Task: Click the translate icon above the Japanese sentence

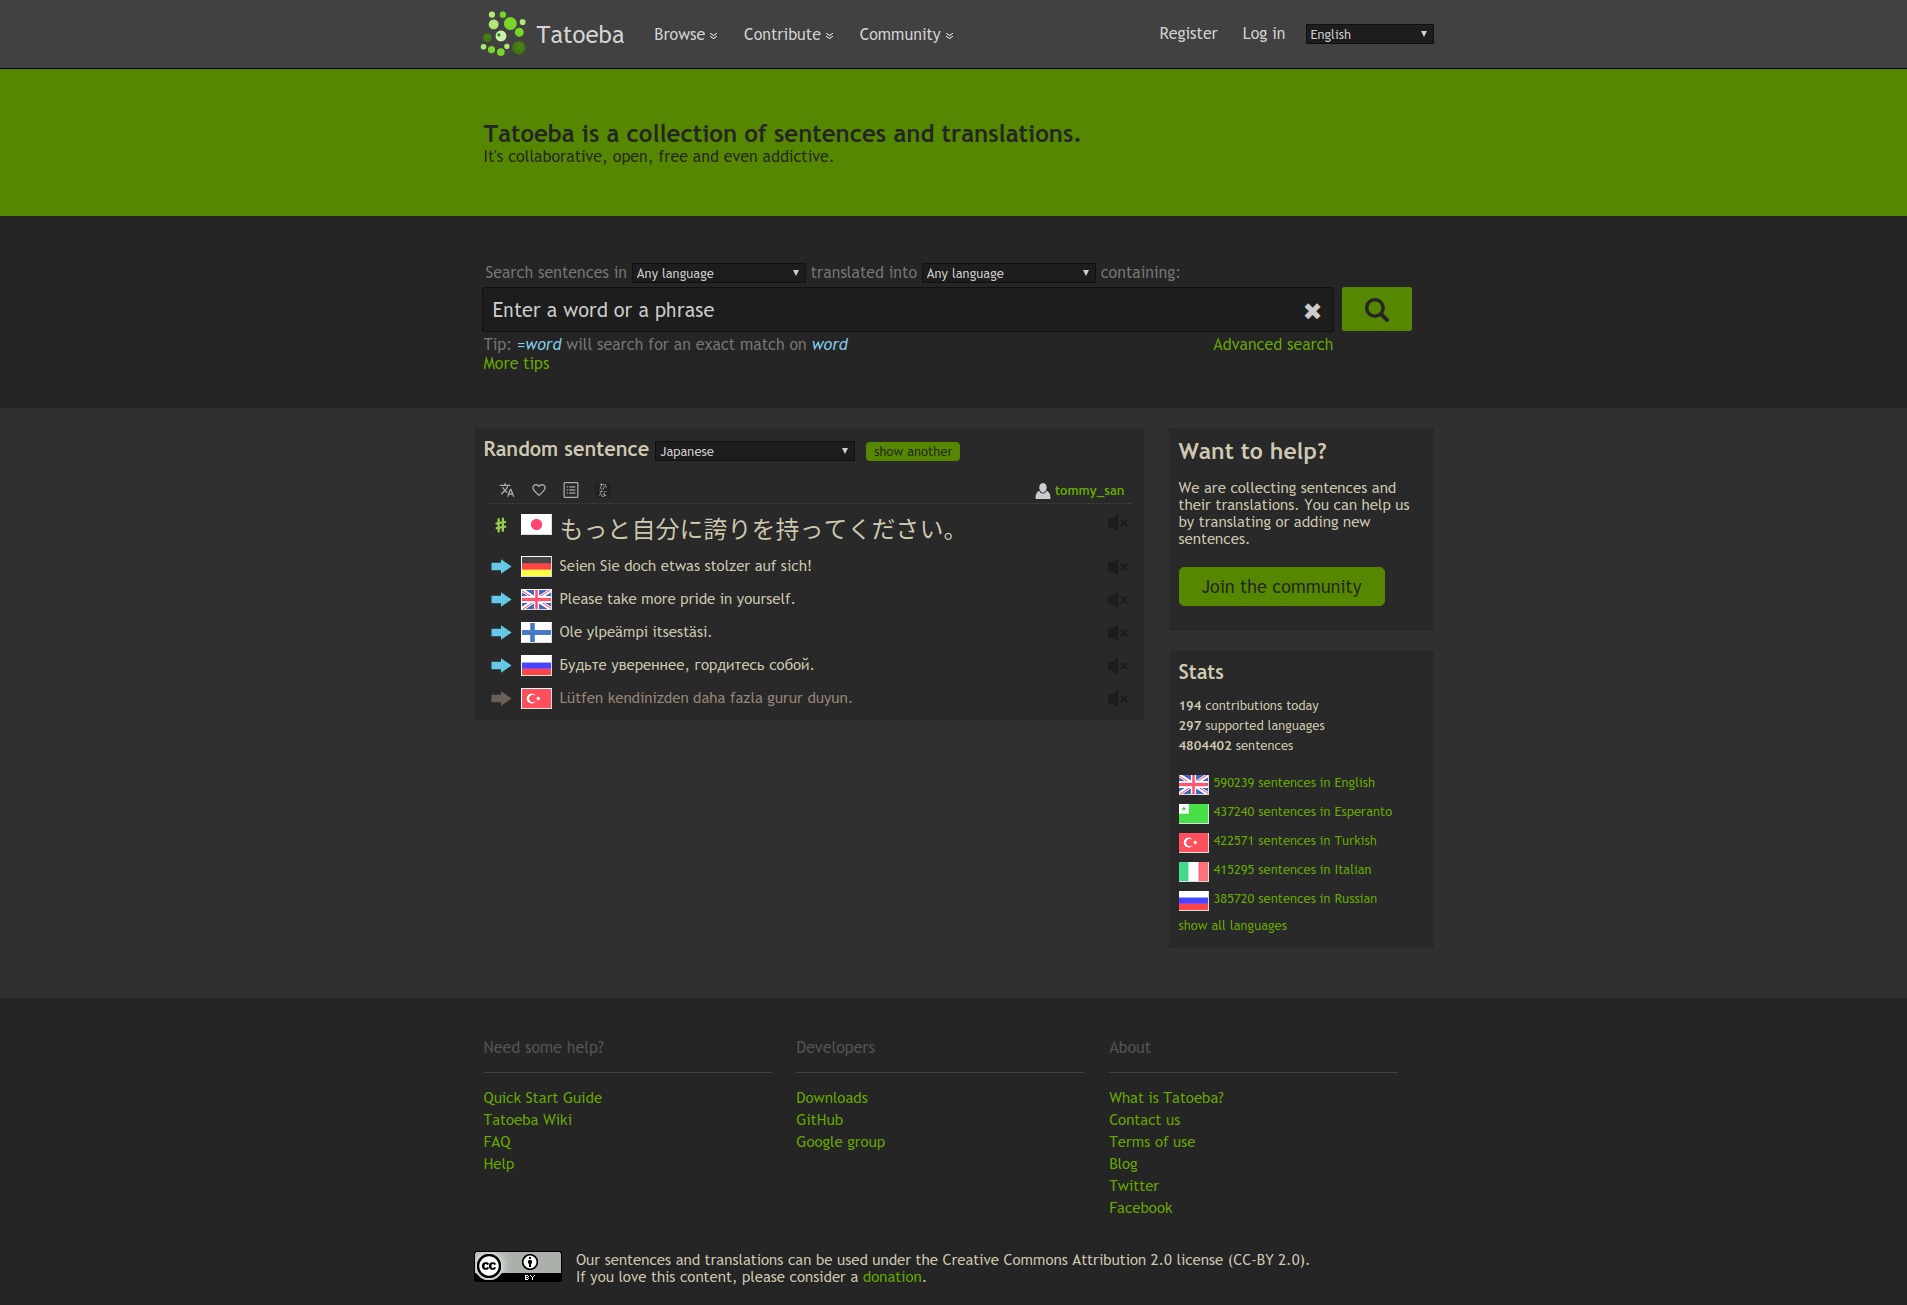Action: point(507,490)
